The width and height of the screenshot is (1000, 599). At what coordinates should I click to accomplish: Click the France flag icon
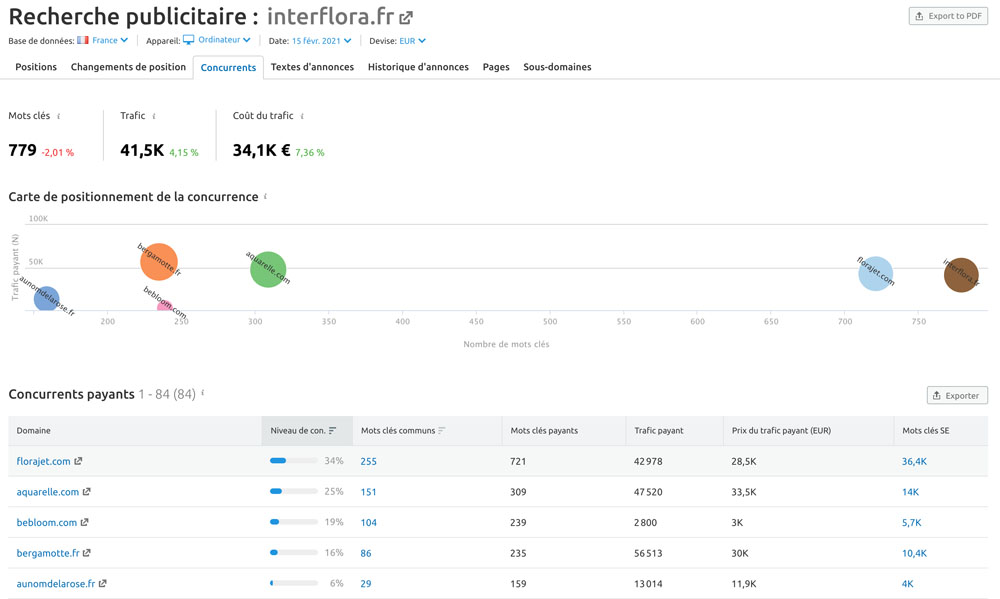[x=83, y=40]
